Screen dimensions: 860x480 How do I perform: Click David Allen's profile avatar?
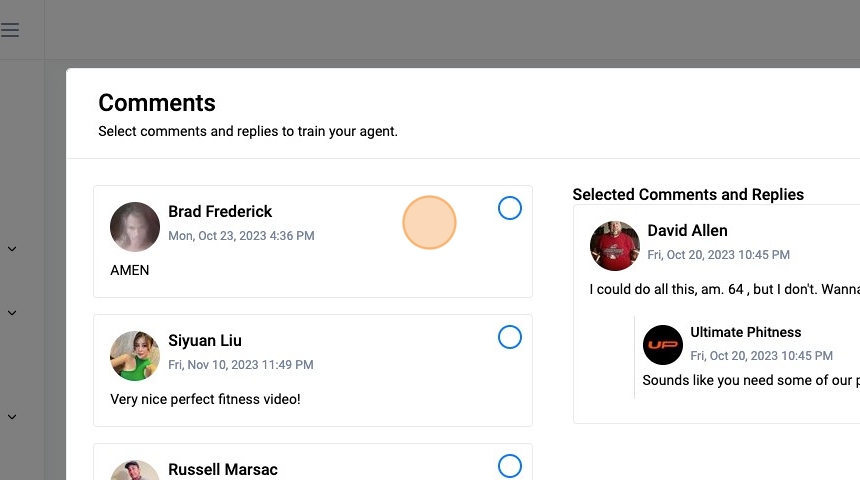pyautogui.click(x=615, y=246)
